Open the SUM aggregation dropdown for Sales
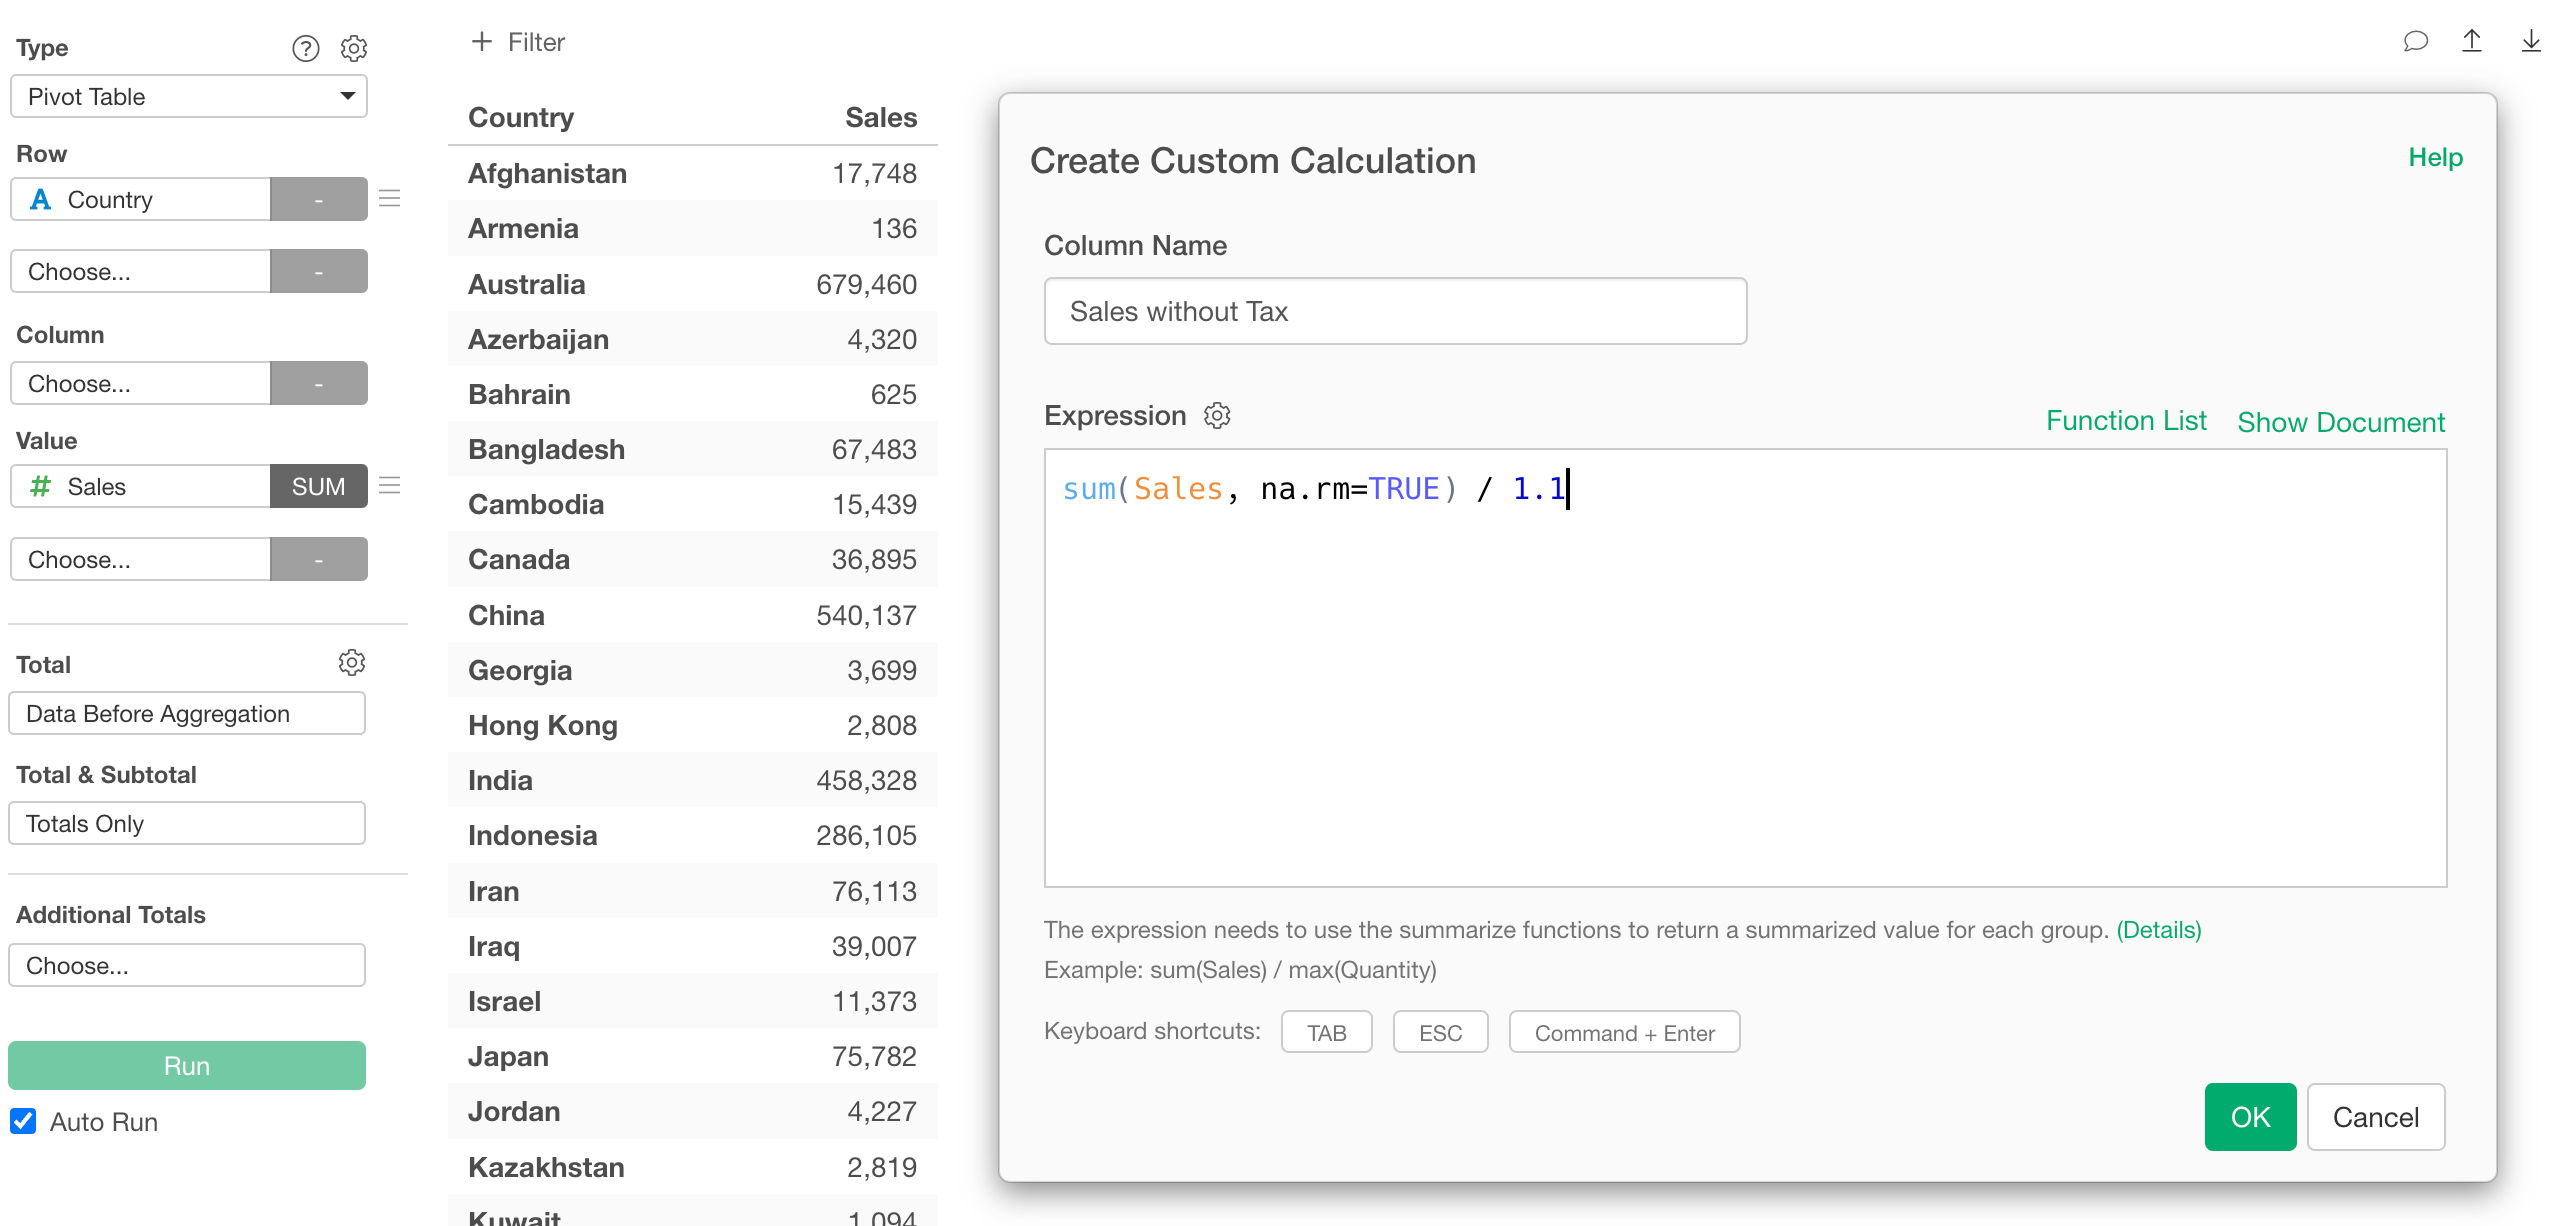Image resolution: width=2562 pixels, height=1226 pixels. pyautogui.click(x=318, y=486)
